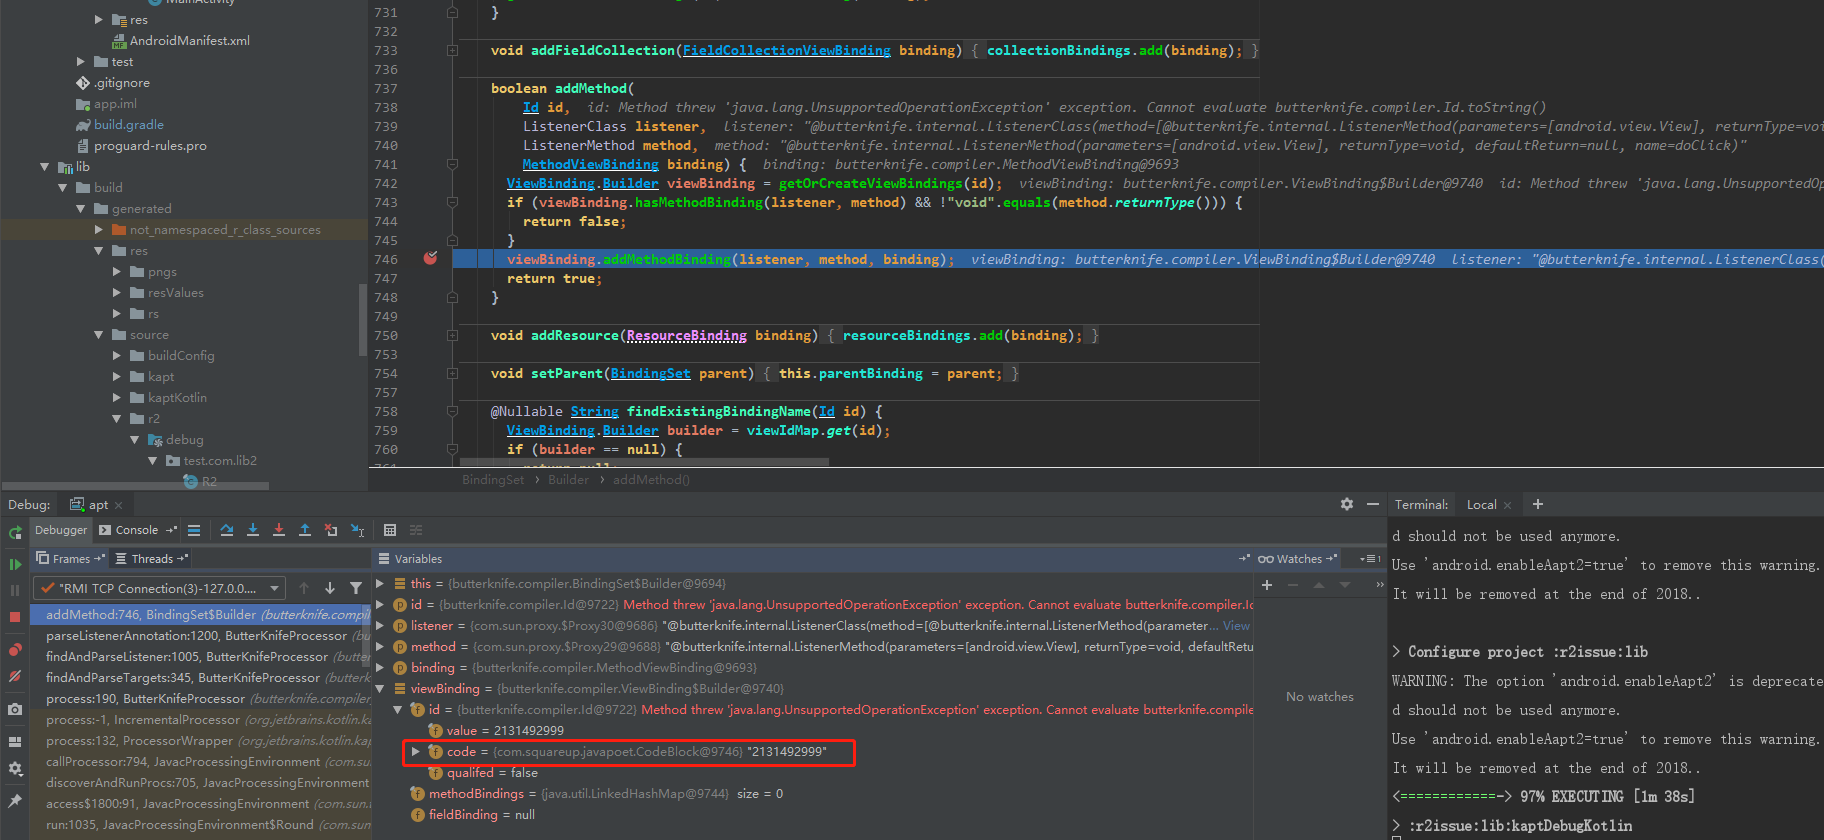Expand the method variable node
Viewport: 1824px width, 840px height.
(380, 646)
